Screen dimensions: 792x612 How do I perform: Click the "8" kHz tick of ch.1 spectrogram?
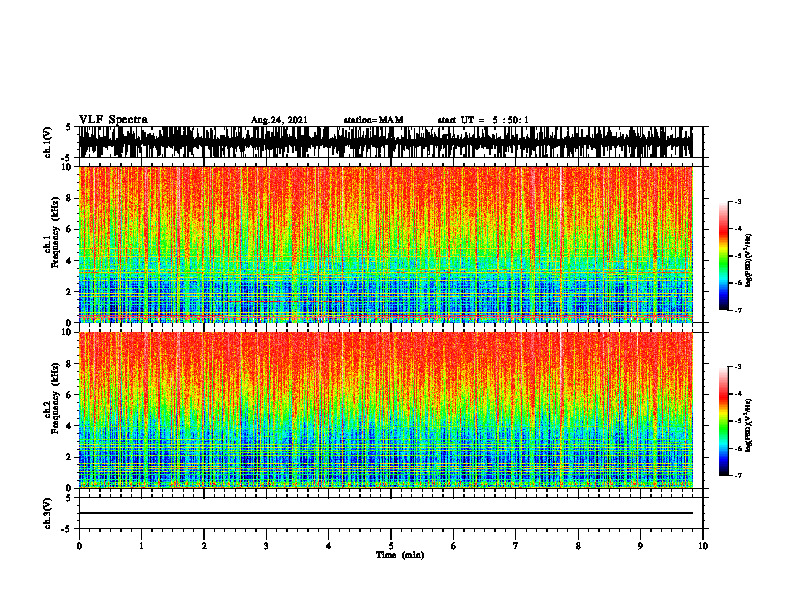point(69,198)
